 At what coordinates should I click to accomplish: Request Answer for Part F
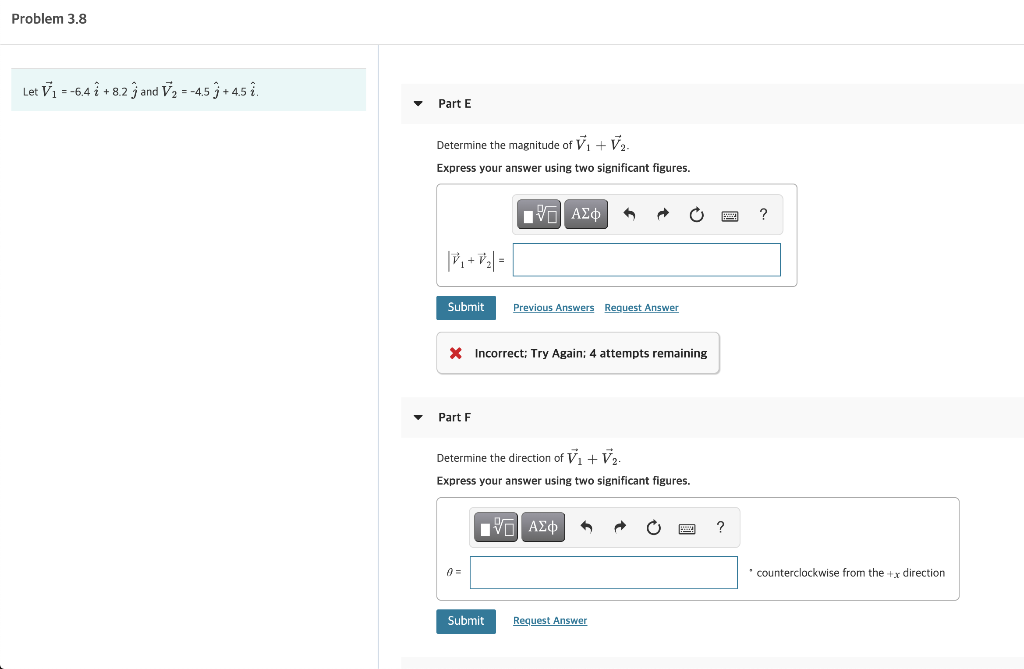click(549, 621)
